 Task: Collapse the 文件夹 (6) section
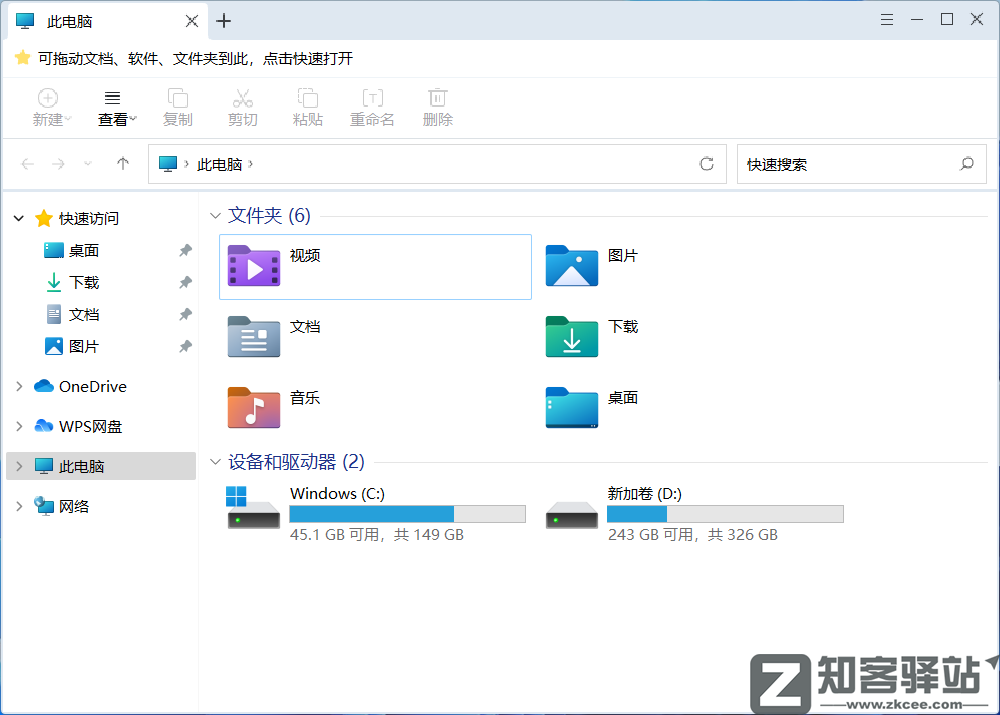tap(215, 215)
